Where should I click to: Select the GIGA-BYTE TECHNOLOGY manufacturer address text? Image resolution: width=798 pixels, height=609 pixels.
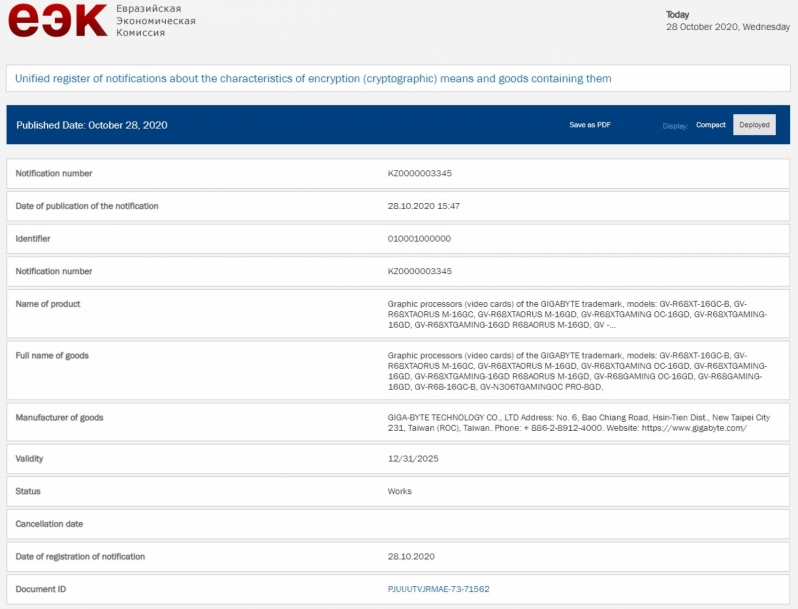pos(579,423)
